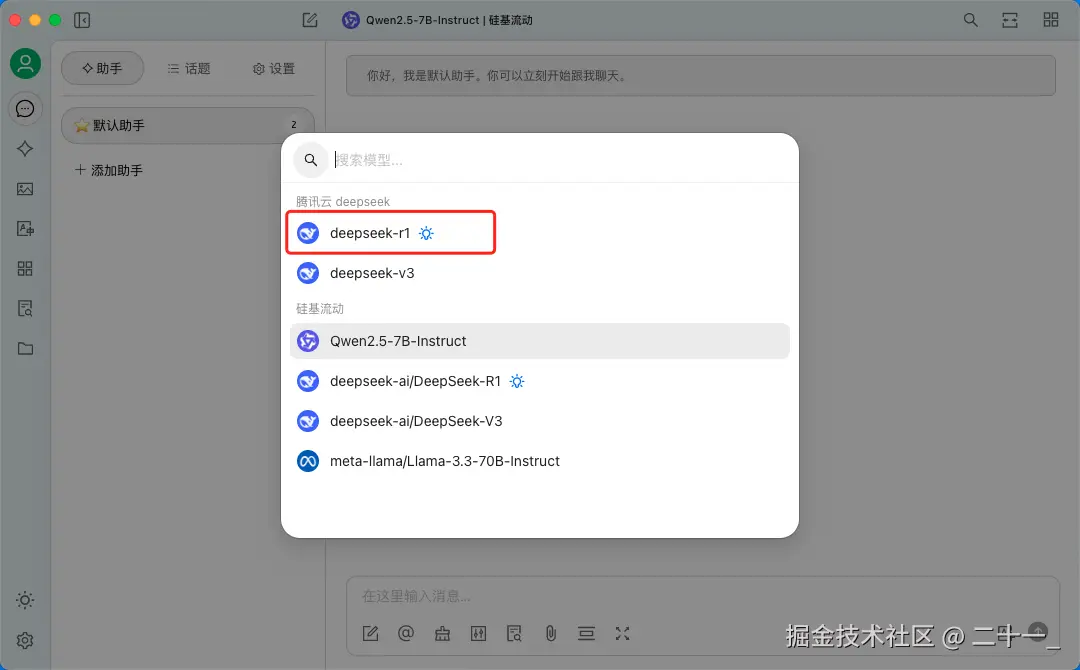1080x670 pixels.
Task: Open the mini apps grid sidebar icon
Action: click(25, 269)
